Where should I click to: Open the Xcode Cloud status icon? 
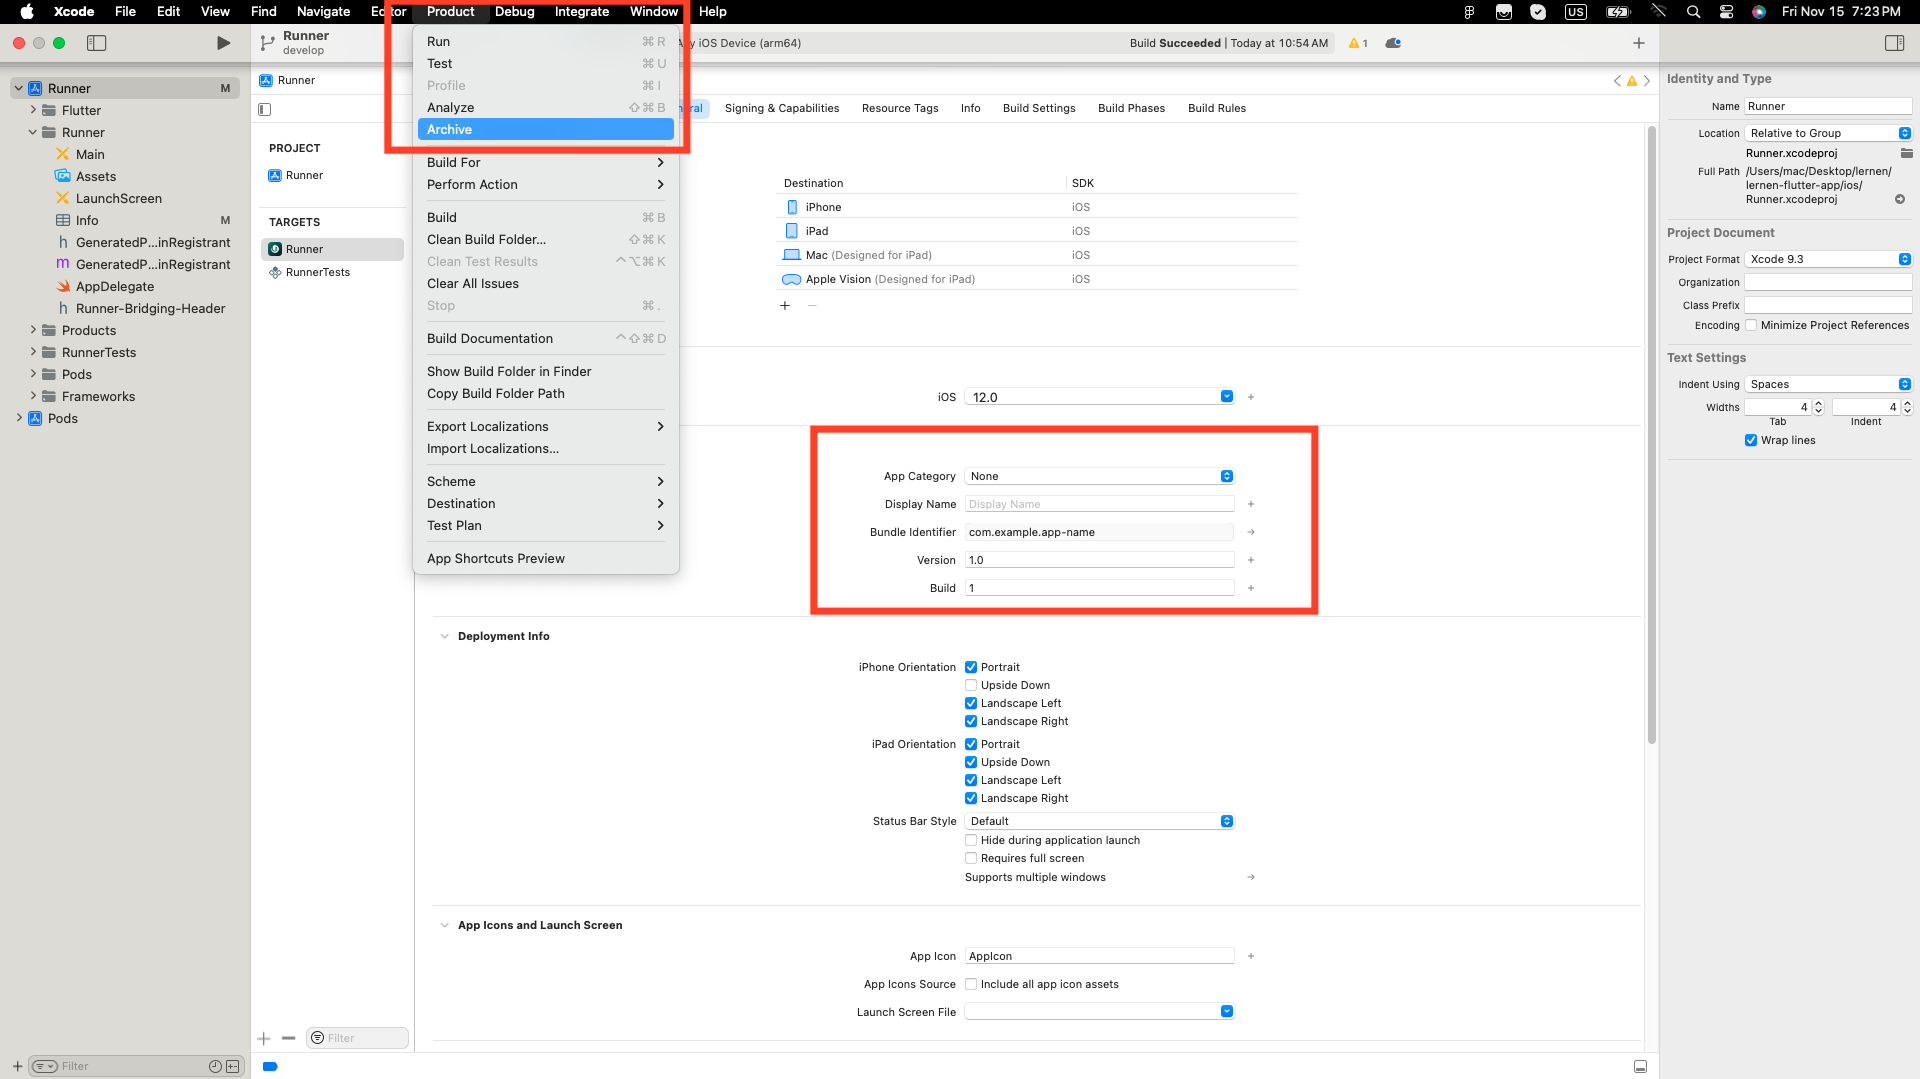(x=1393, y=43)
